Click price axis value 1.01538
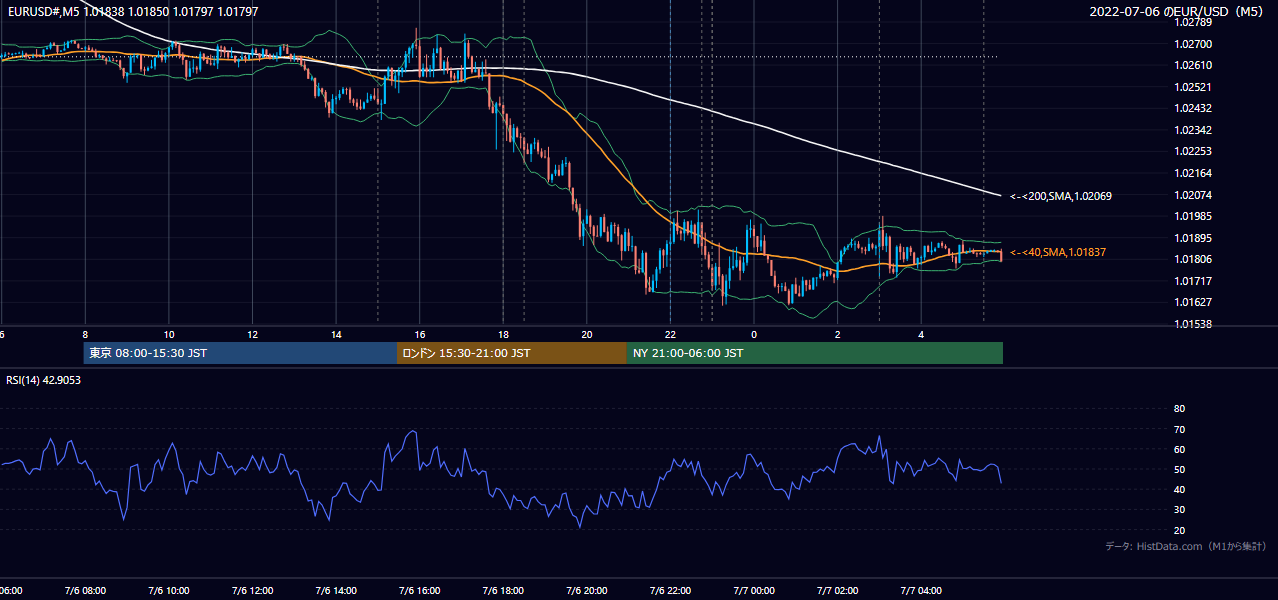 click(x=1193, y=324)
